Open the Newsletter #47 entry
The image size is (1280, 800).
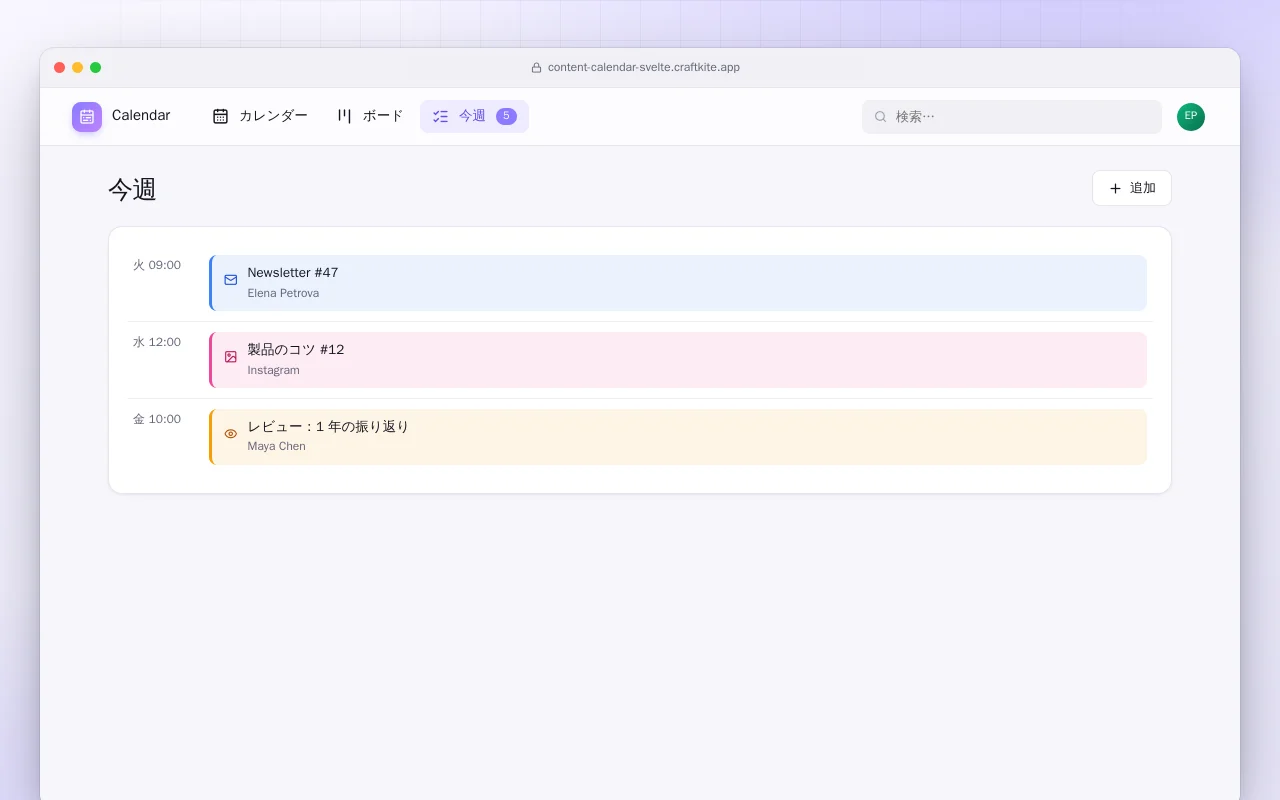(678, 283)
